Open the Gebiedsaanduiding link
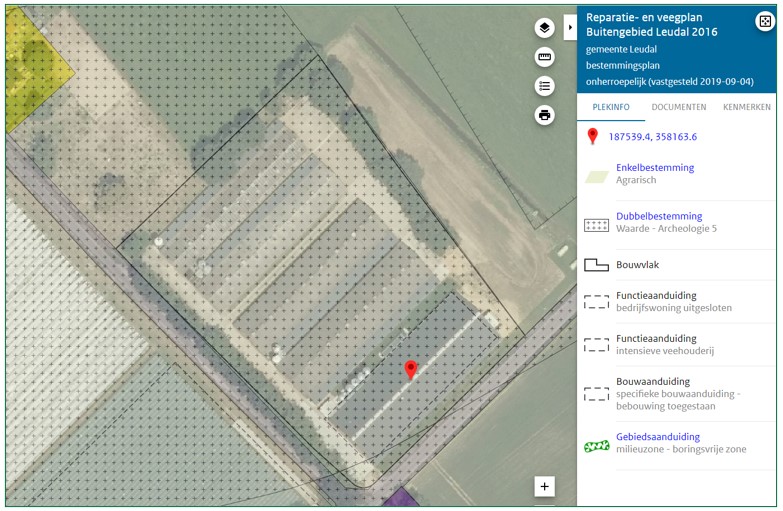The image size is (783, 511). 658,437
